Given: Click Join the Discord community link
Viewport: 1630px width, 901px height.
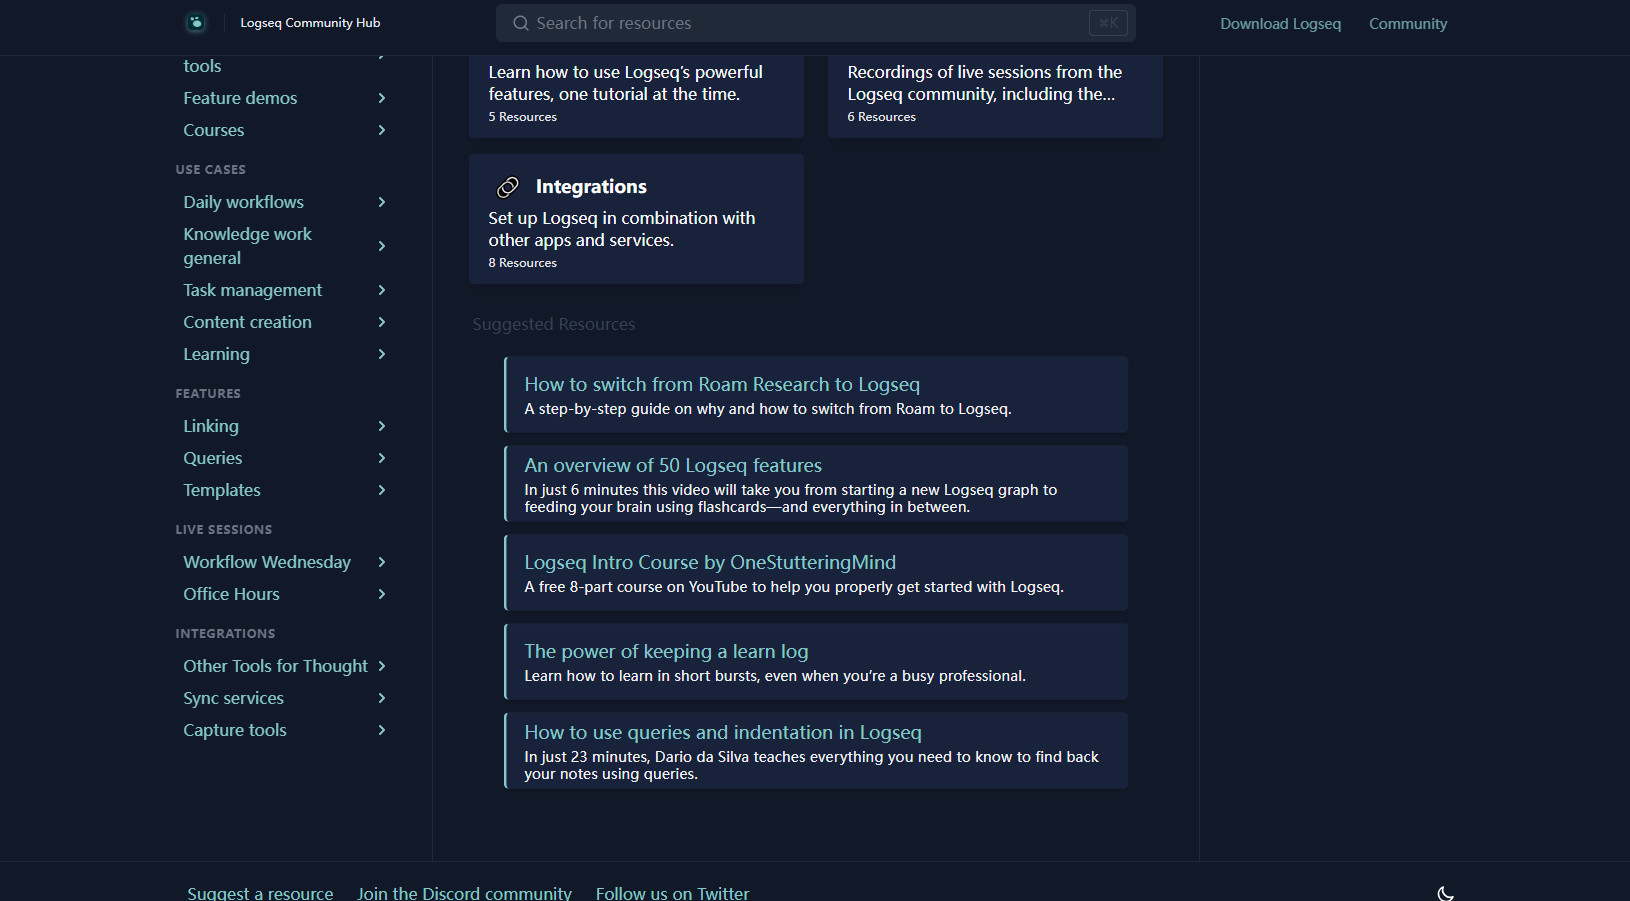Looking at the screenshot, I should tap(464, 892).
